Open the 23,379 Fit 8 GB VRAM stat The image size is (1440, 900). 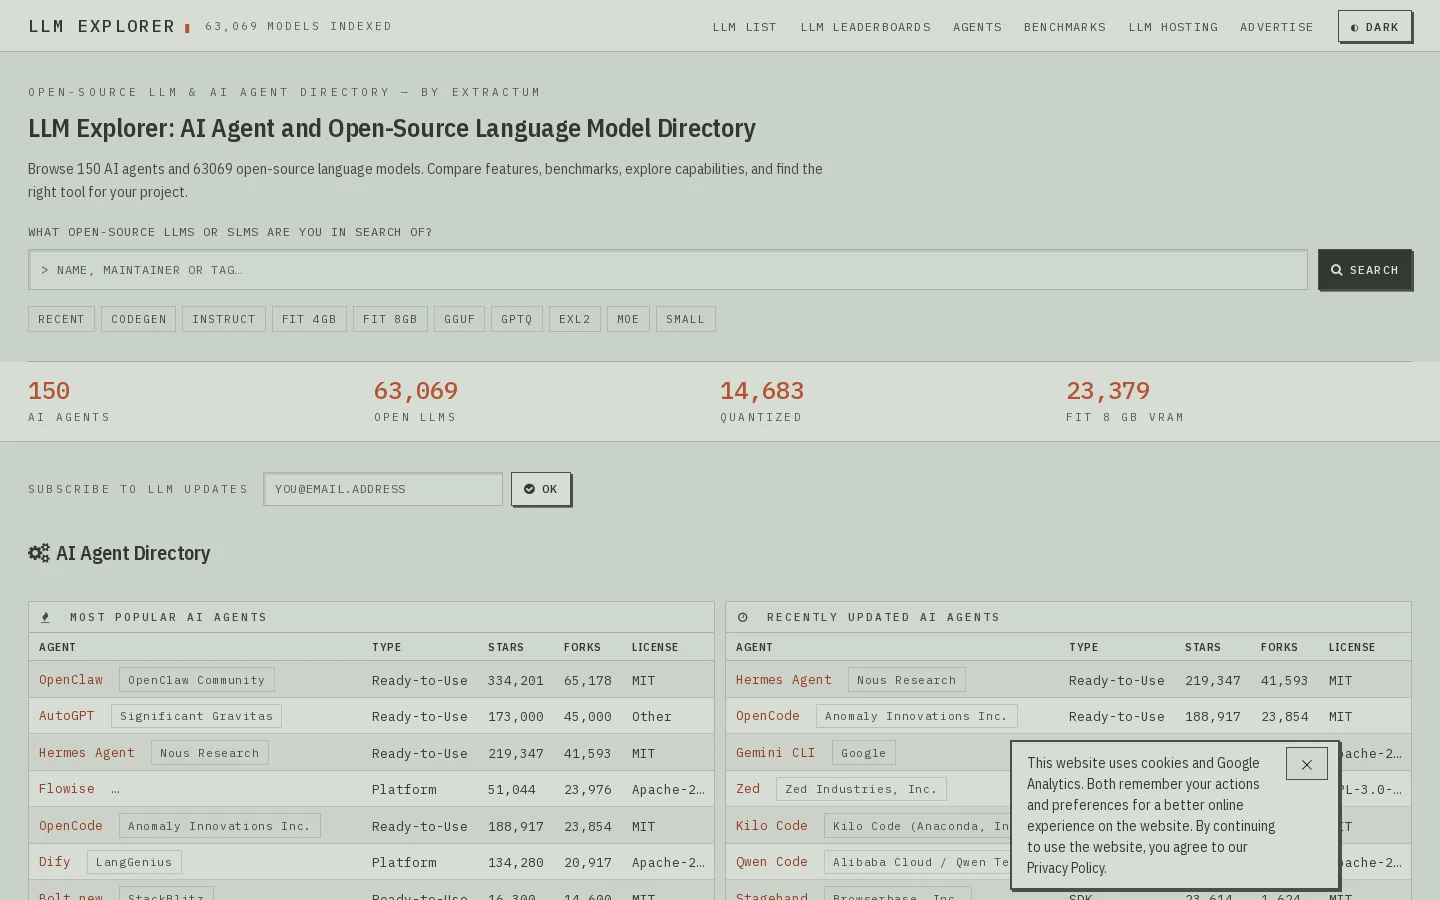(x=1125, y=401)
